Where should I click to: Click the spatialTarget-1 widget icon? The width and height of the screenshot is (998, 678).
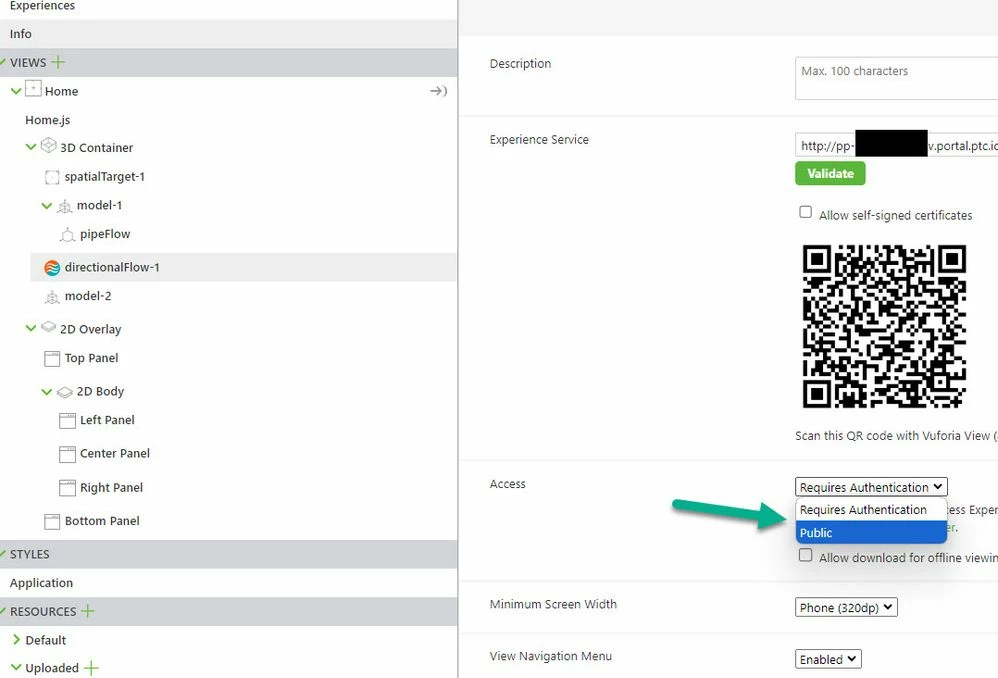pos(52,177)
